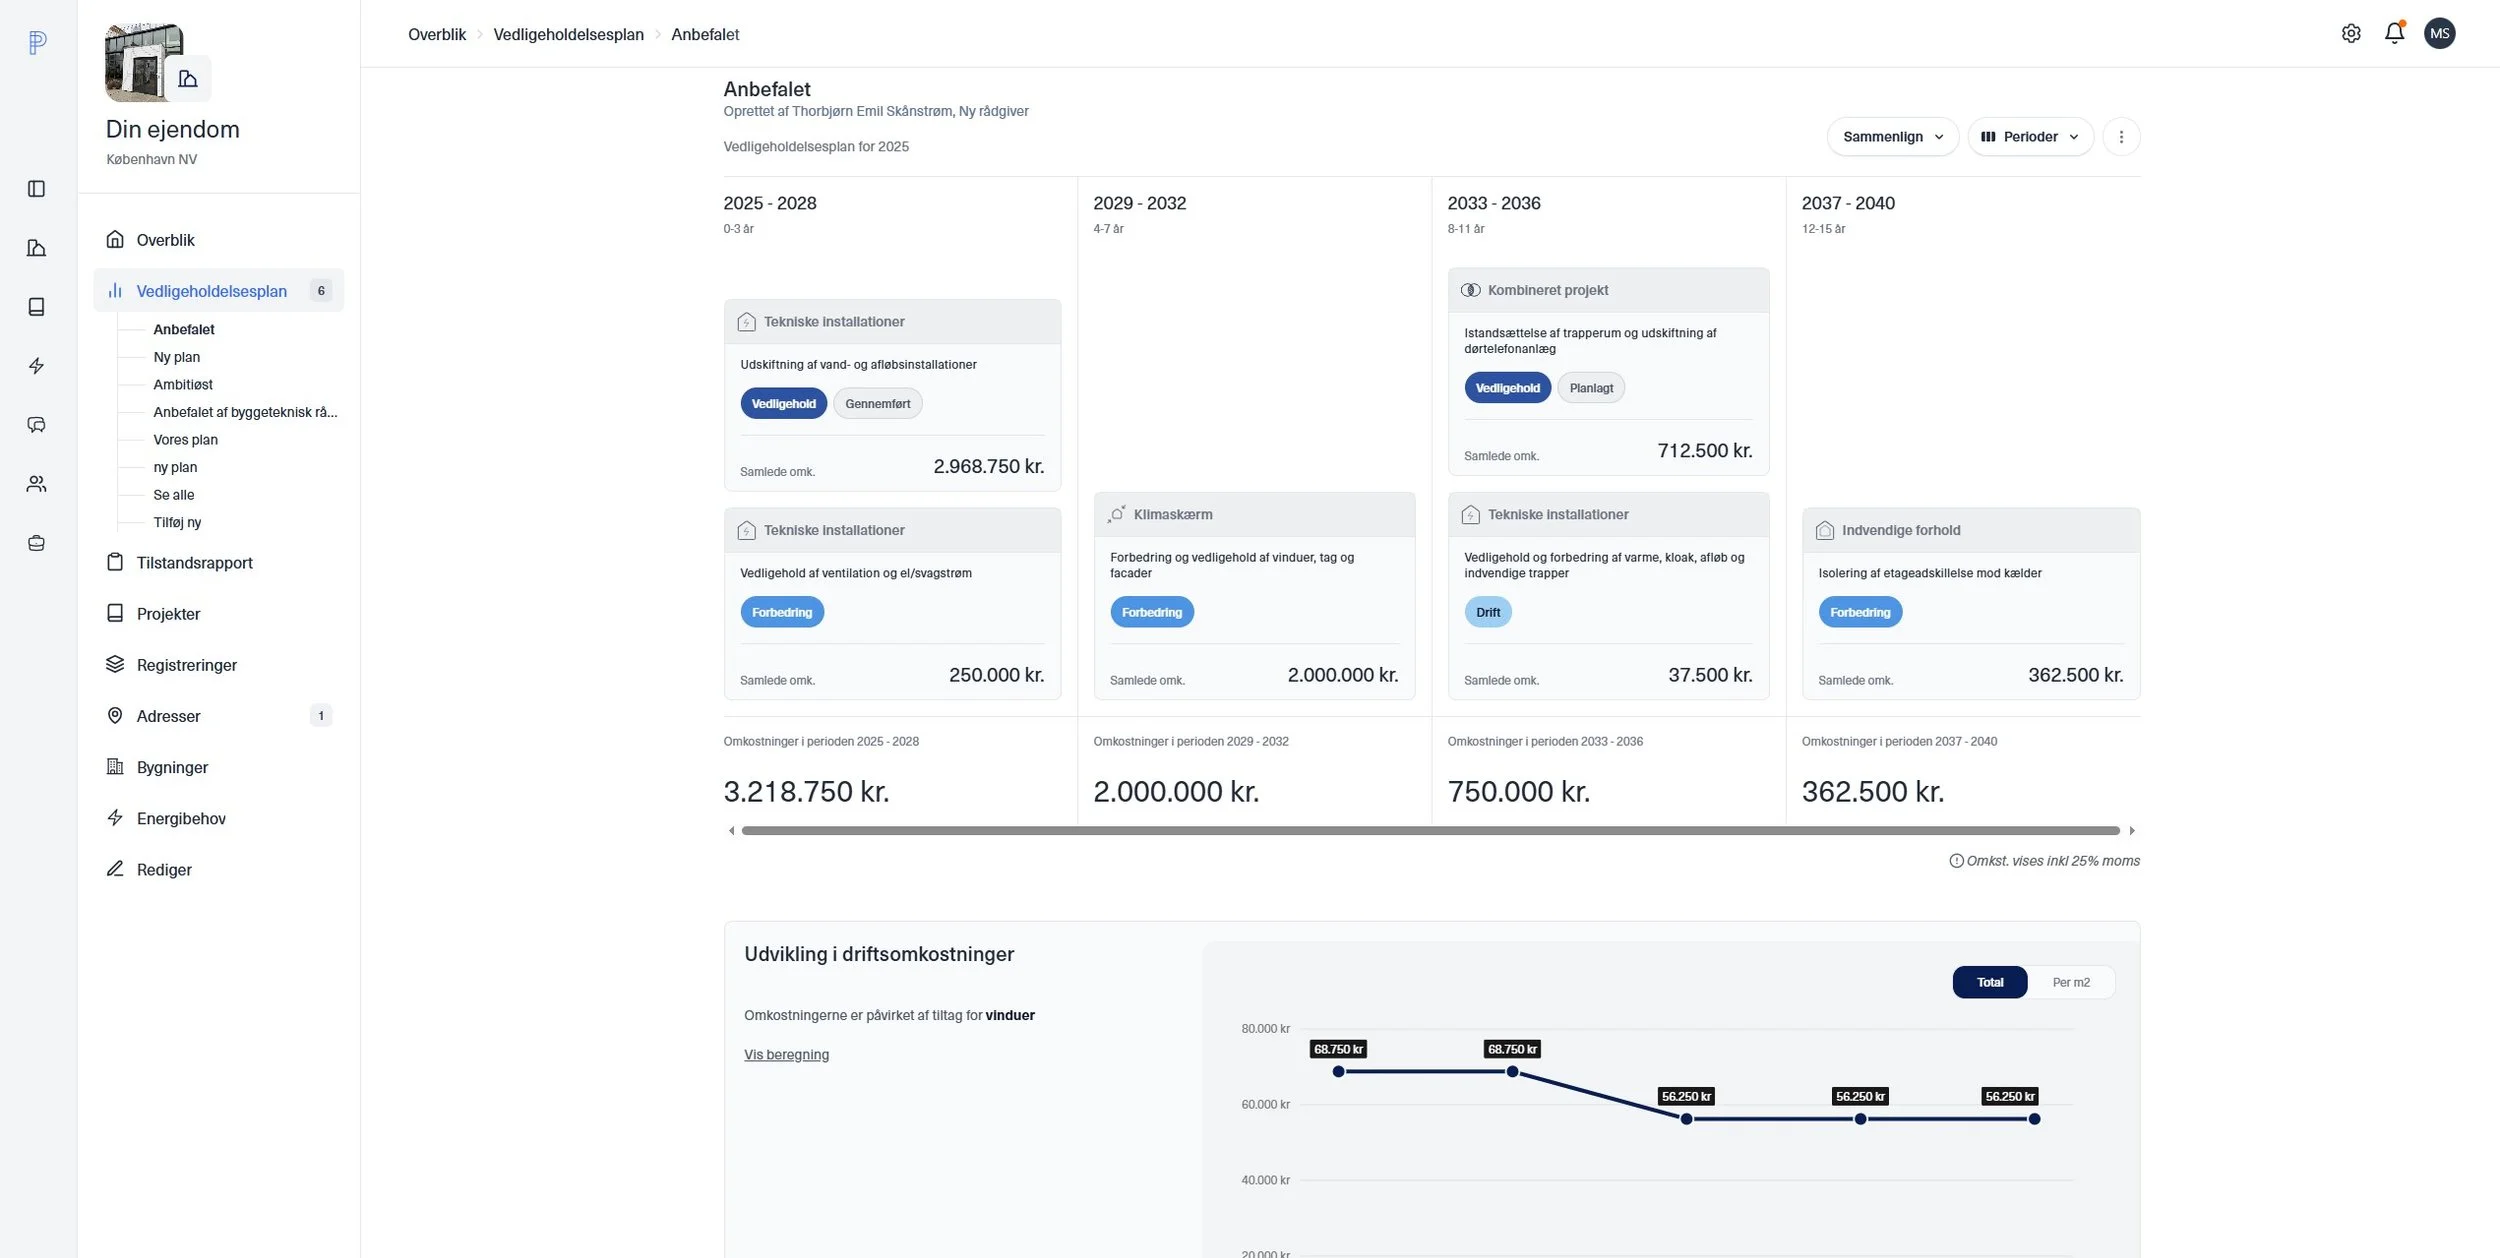The width and height of the screenshot is (2500, 1258).
Task: Open the notifications bell
Action: tap(2394, 33)
